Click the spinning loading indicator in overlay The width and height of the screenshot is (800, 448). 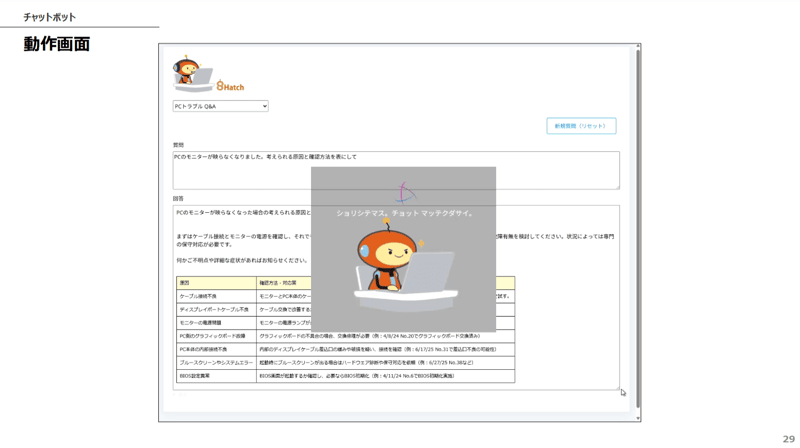403,194
